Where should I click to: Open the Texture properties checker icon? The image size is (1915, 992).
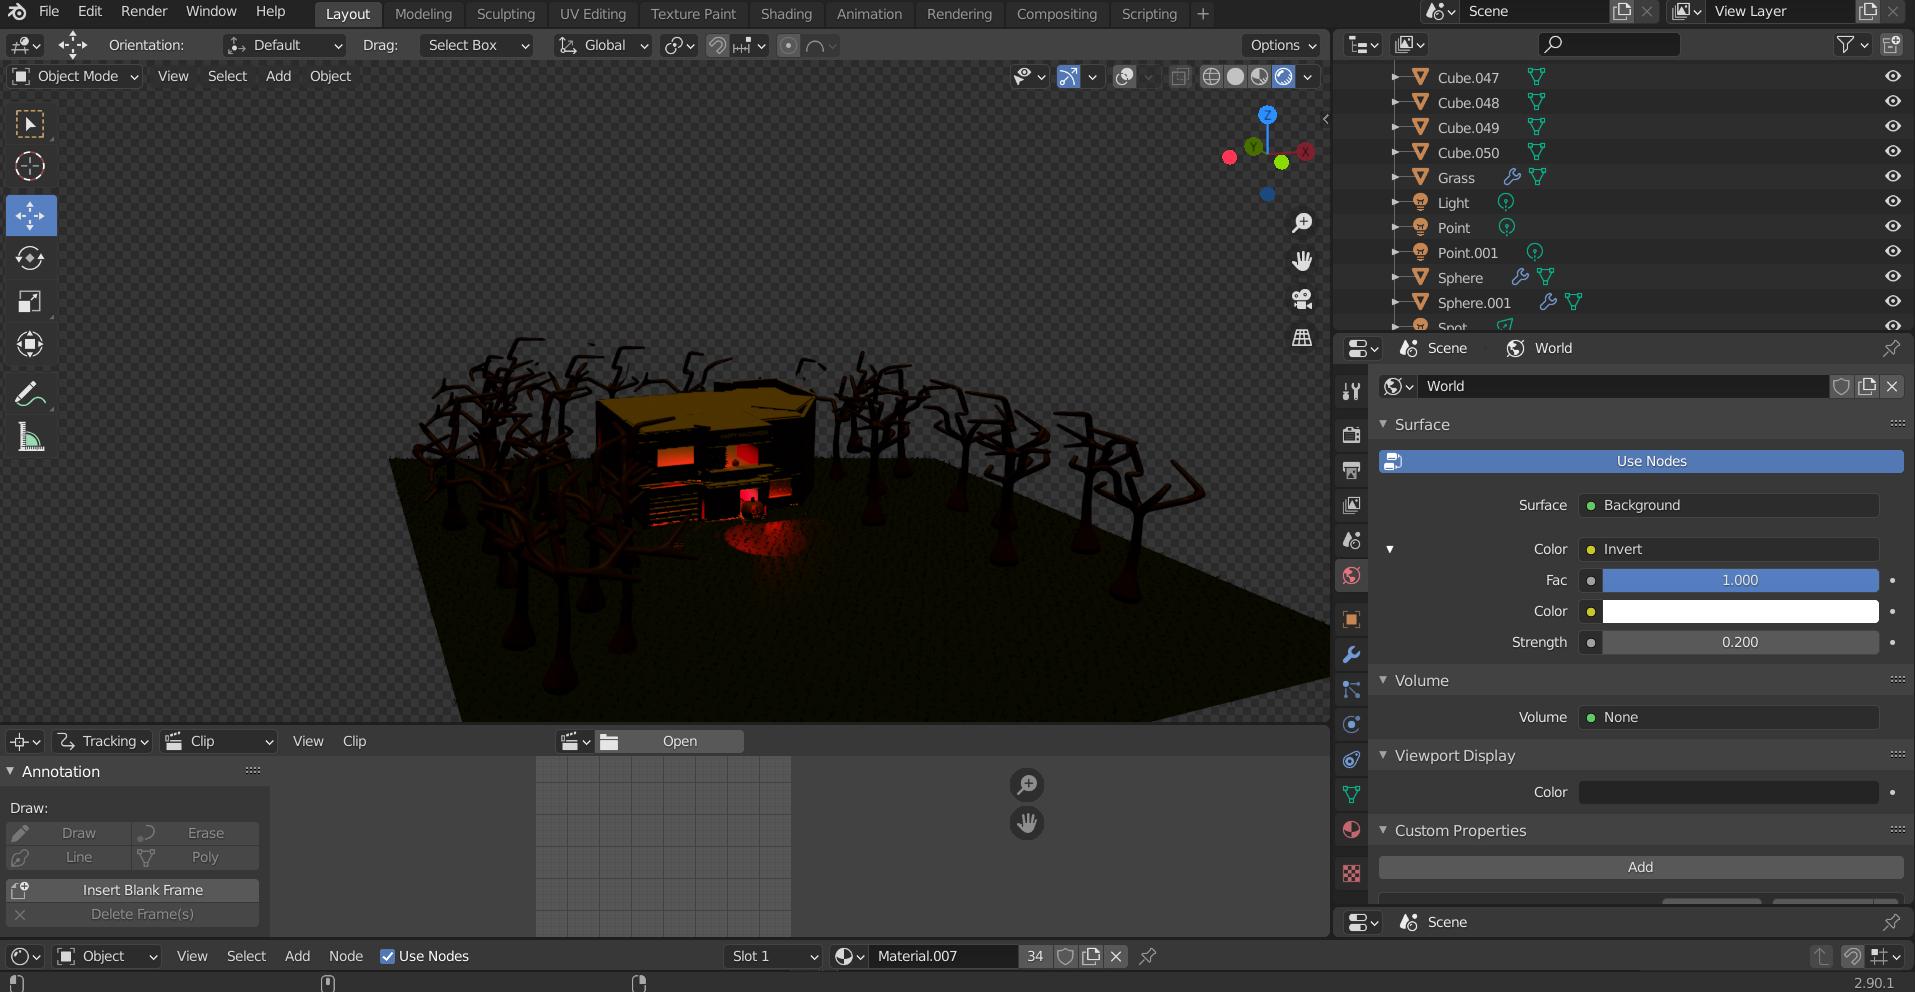[1351, 873]
